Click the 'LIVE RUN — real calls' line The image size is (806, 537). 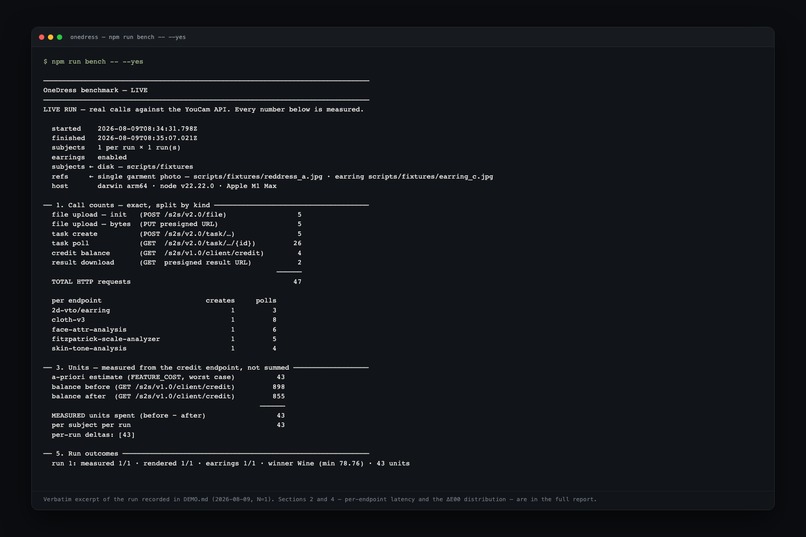204,109
